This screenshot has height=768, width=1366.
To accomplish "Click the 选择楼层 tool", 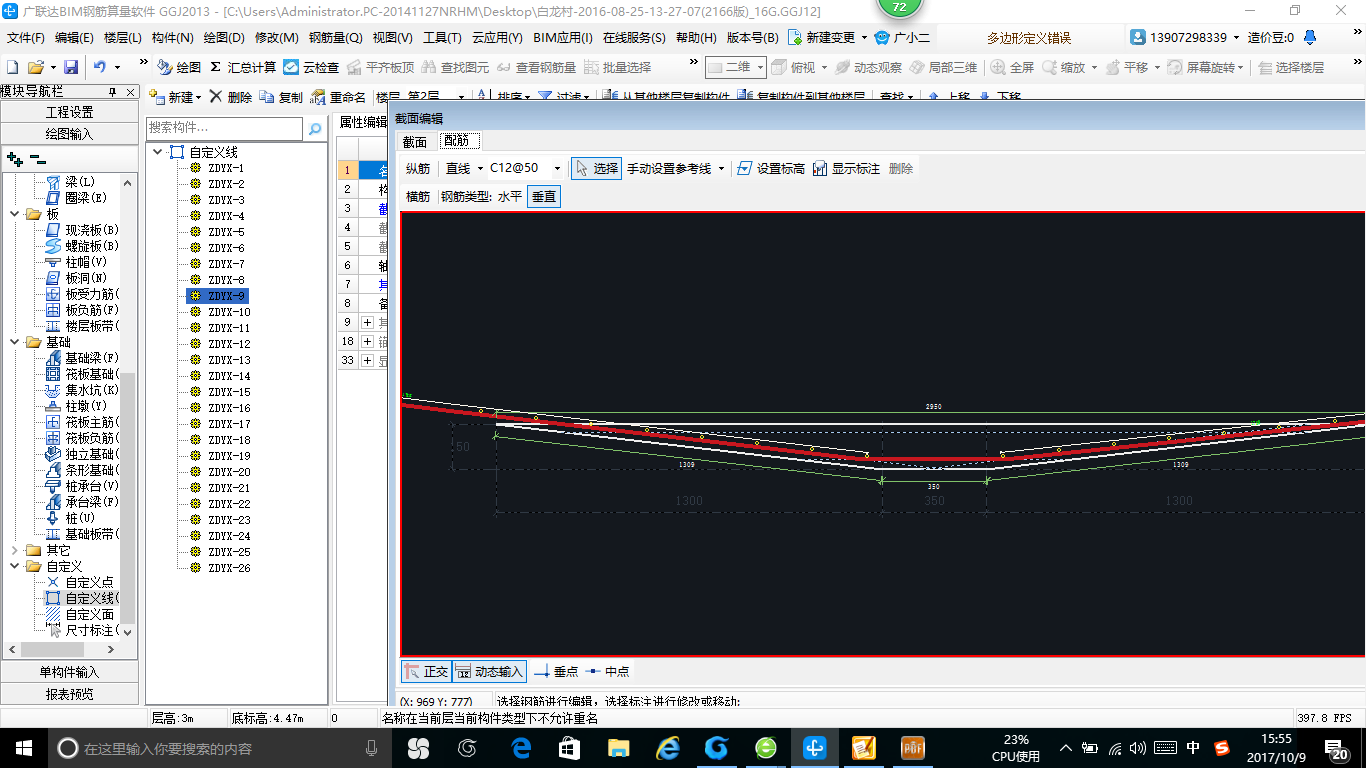I will [x=1291, y=67].
